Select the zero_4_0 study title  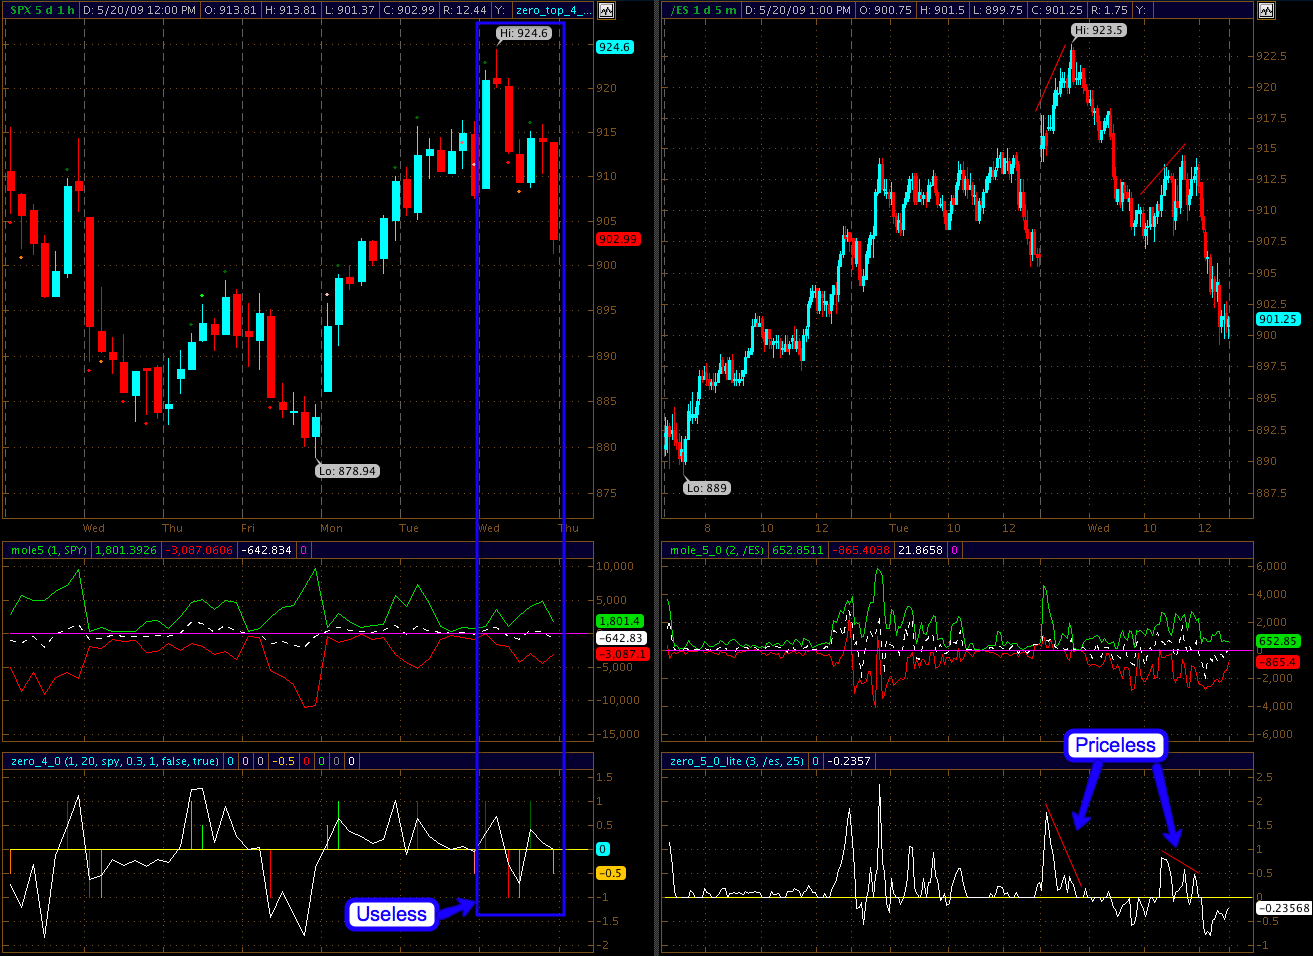point(115,761)
